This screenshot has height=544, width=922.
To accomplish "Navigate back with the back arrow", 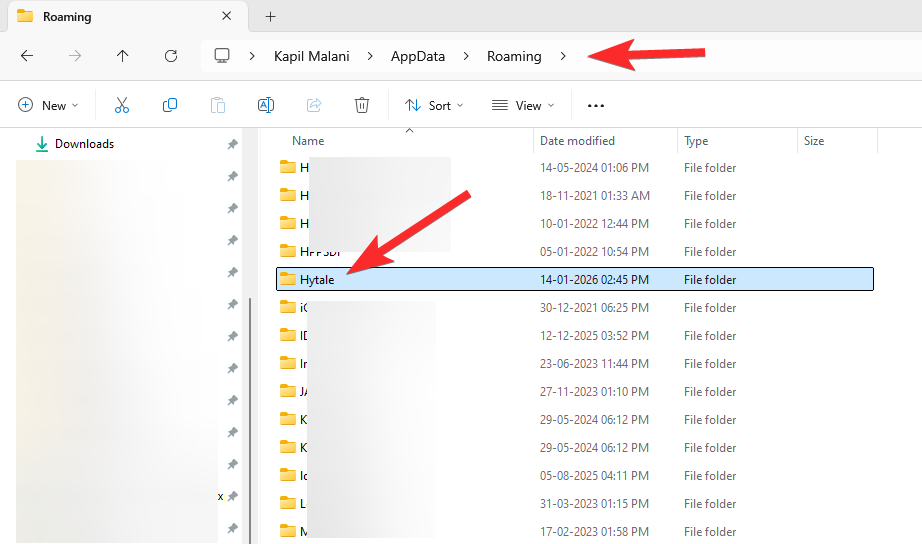I will coord(27,56).
